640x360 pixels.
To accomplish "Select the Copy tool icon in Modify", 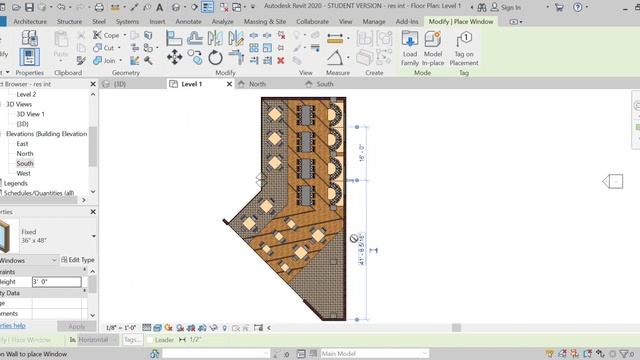I will click(x=195, y=57).
